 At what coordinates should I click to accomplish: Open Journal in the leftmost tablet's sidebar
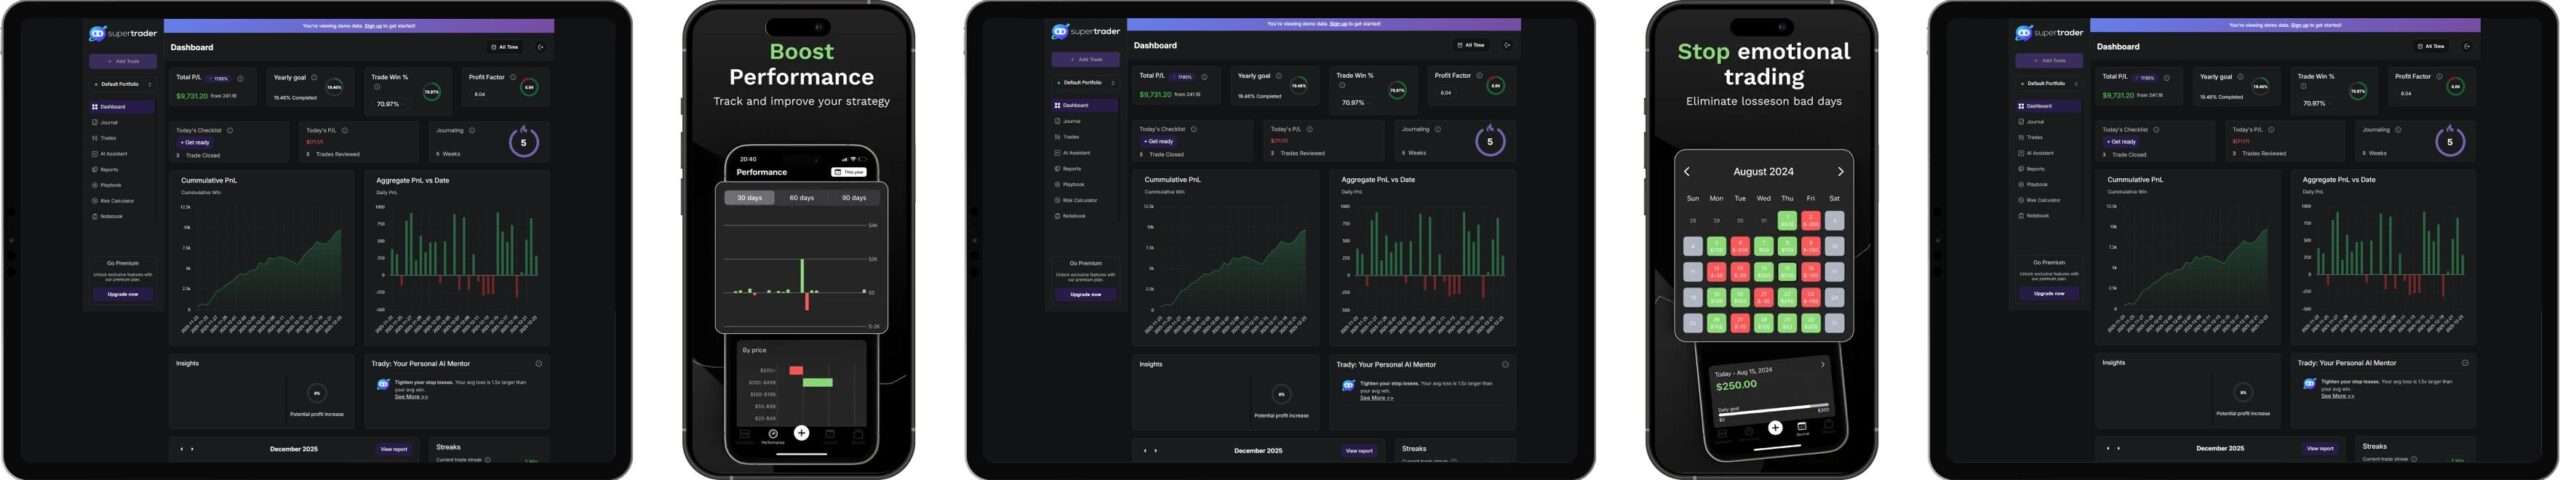pyautogui.click(x=109, y=122)
